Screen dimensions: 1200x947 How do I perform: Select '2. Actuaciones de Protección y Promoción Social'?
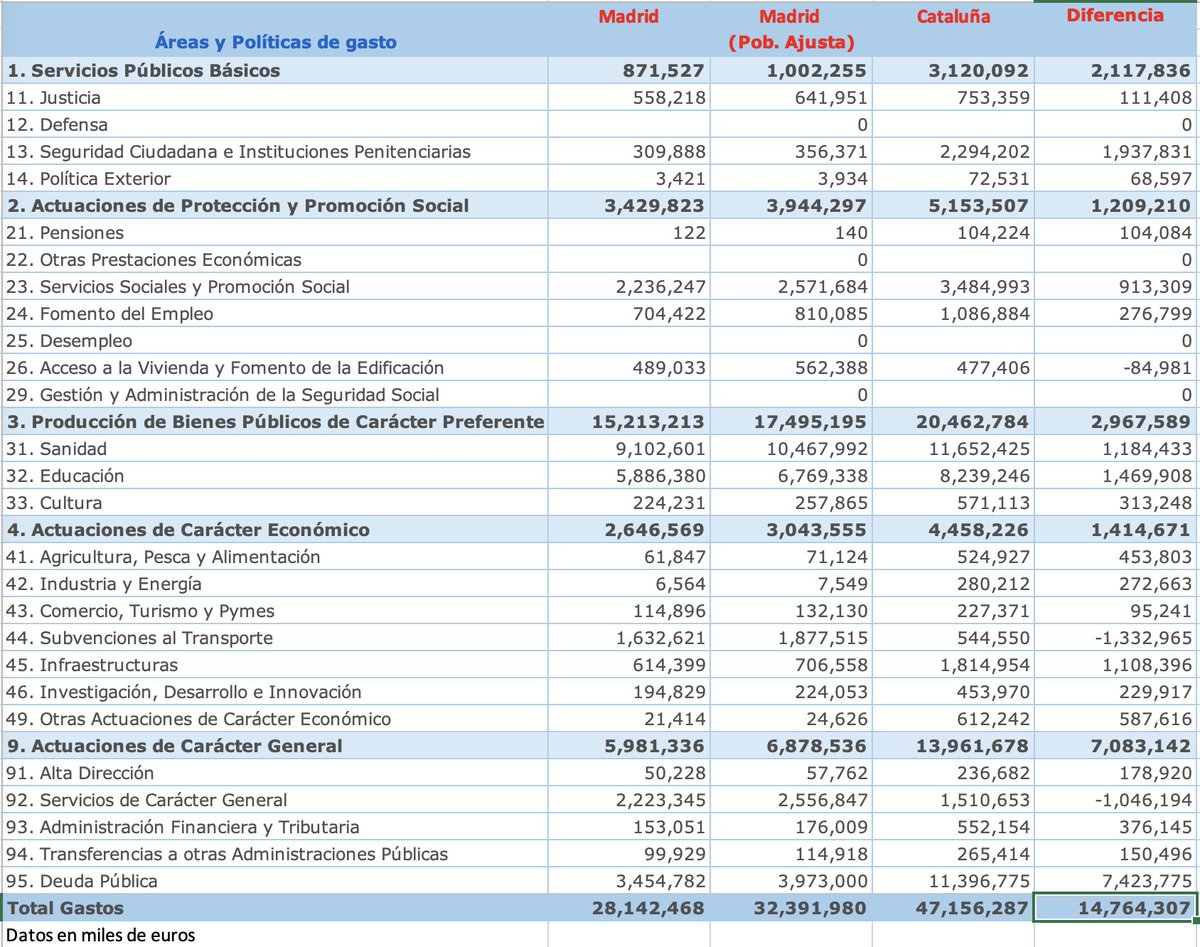pos(237,205)
